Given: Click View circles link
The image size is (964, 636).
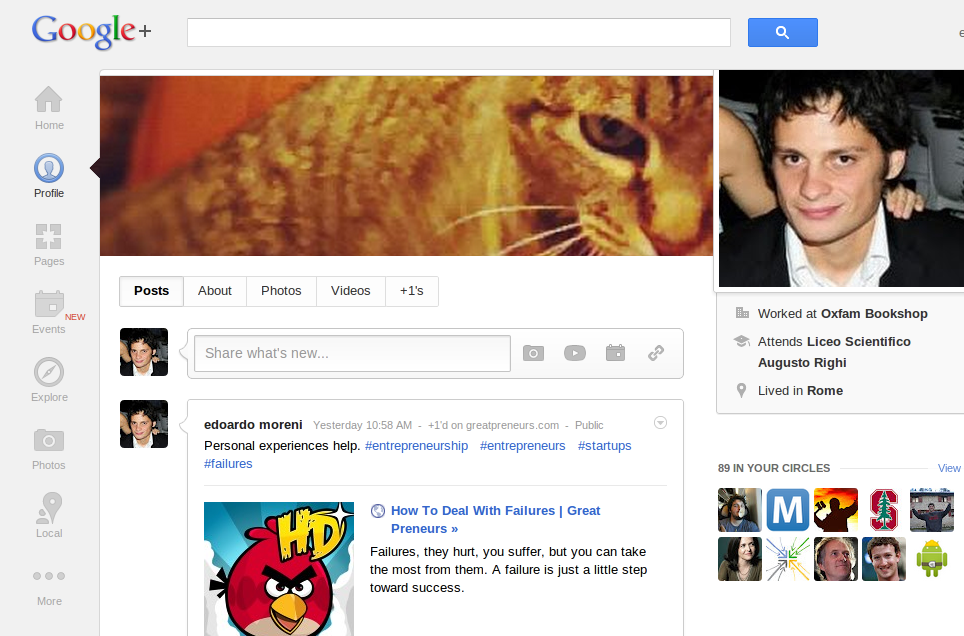Looking at the screenshot, I should [949, 468].
